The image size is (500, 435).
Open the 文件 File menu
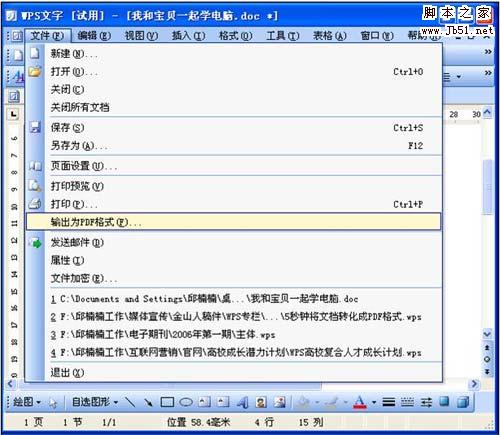[47, 35]
